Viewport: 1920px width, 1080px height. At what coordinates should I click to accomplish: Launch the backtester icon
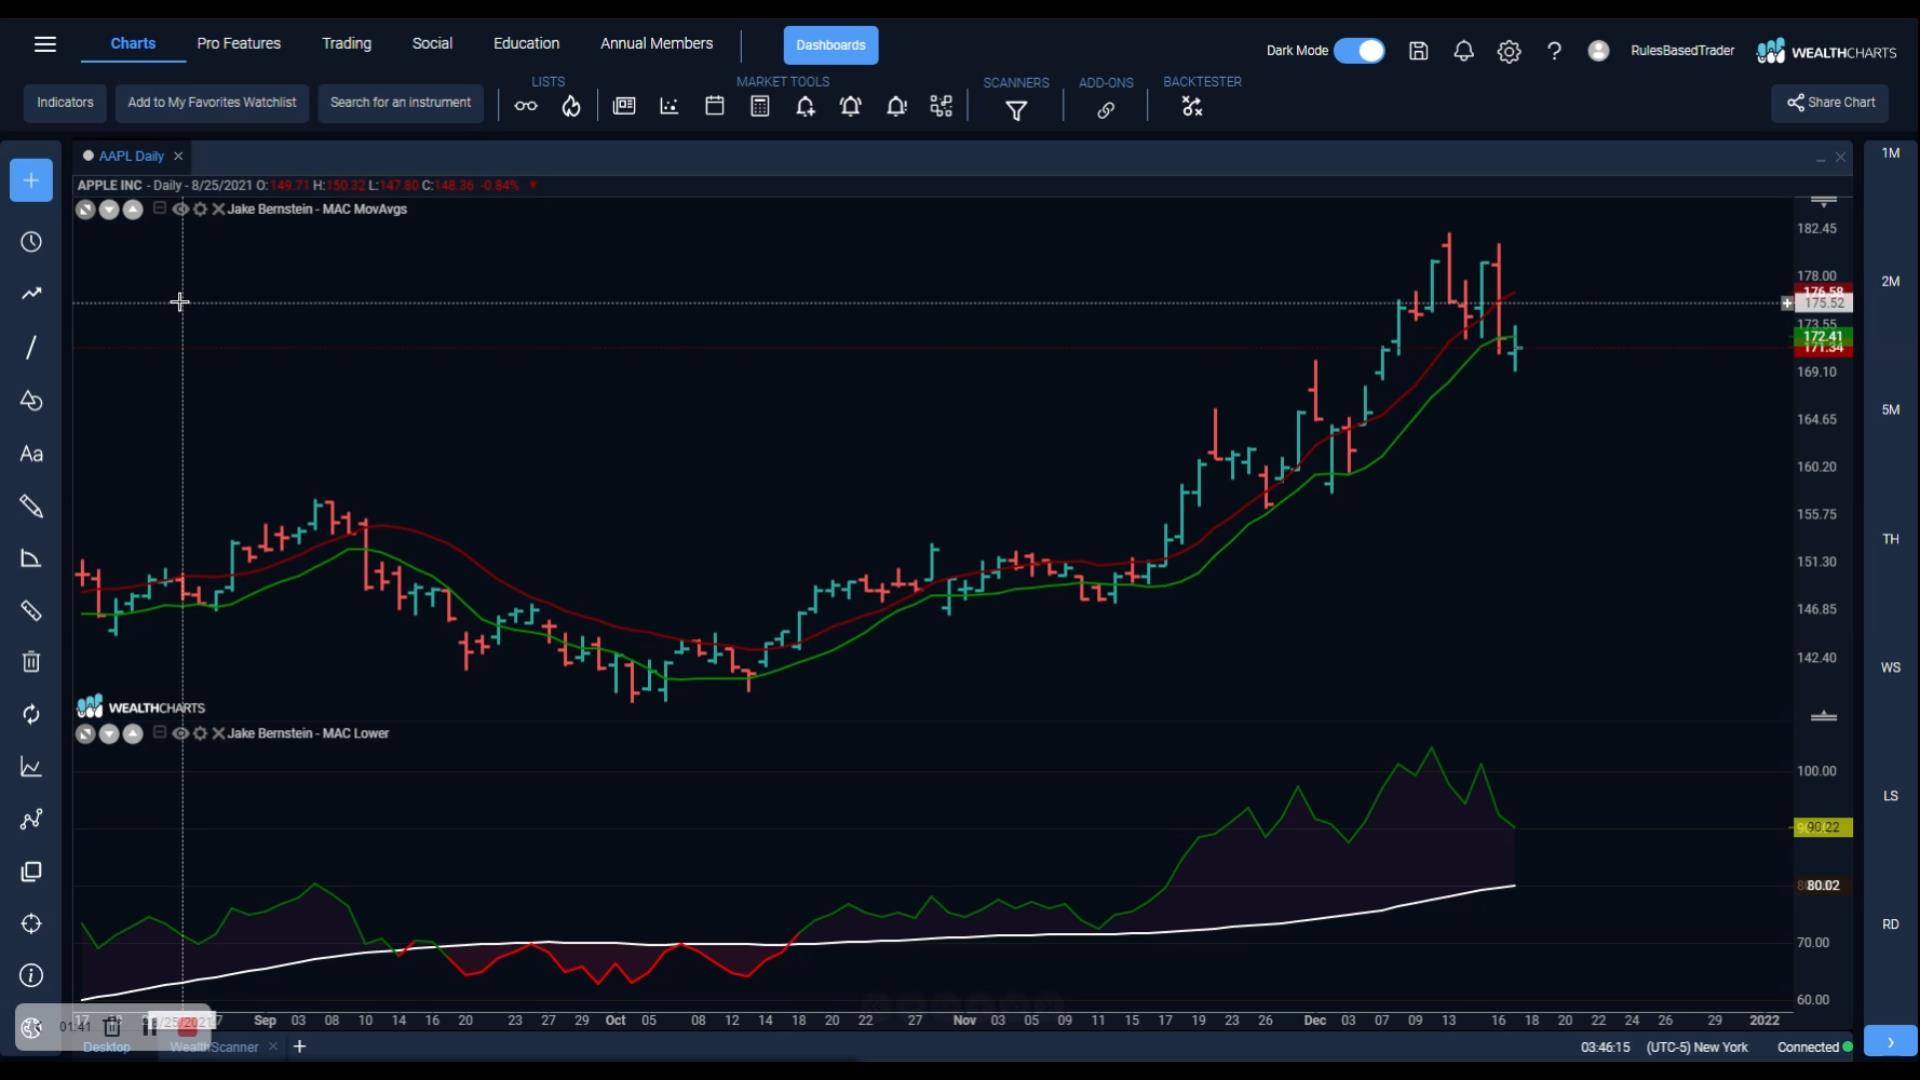coord(1192,106)
